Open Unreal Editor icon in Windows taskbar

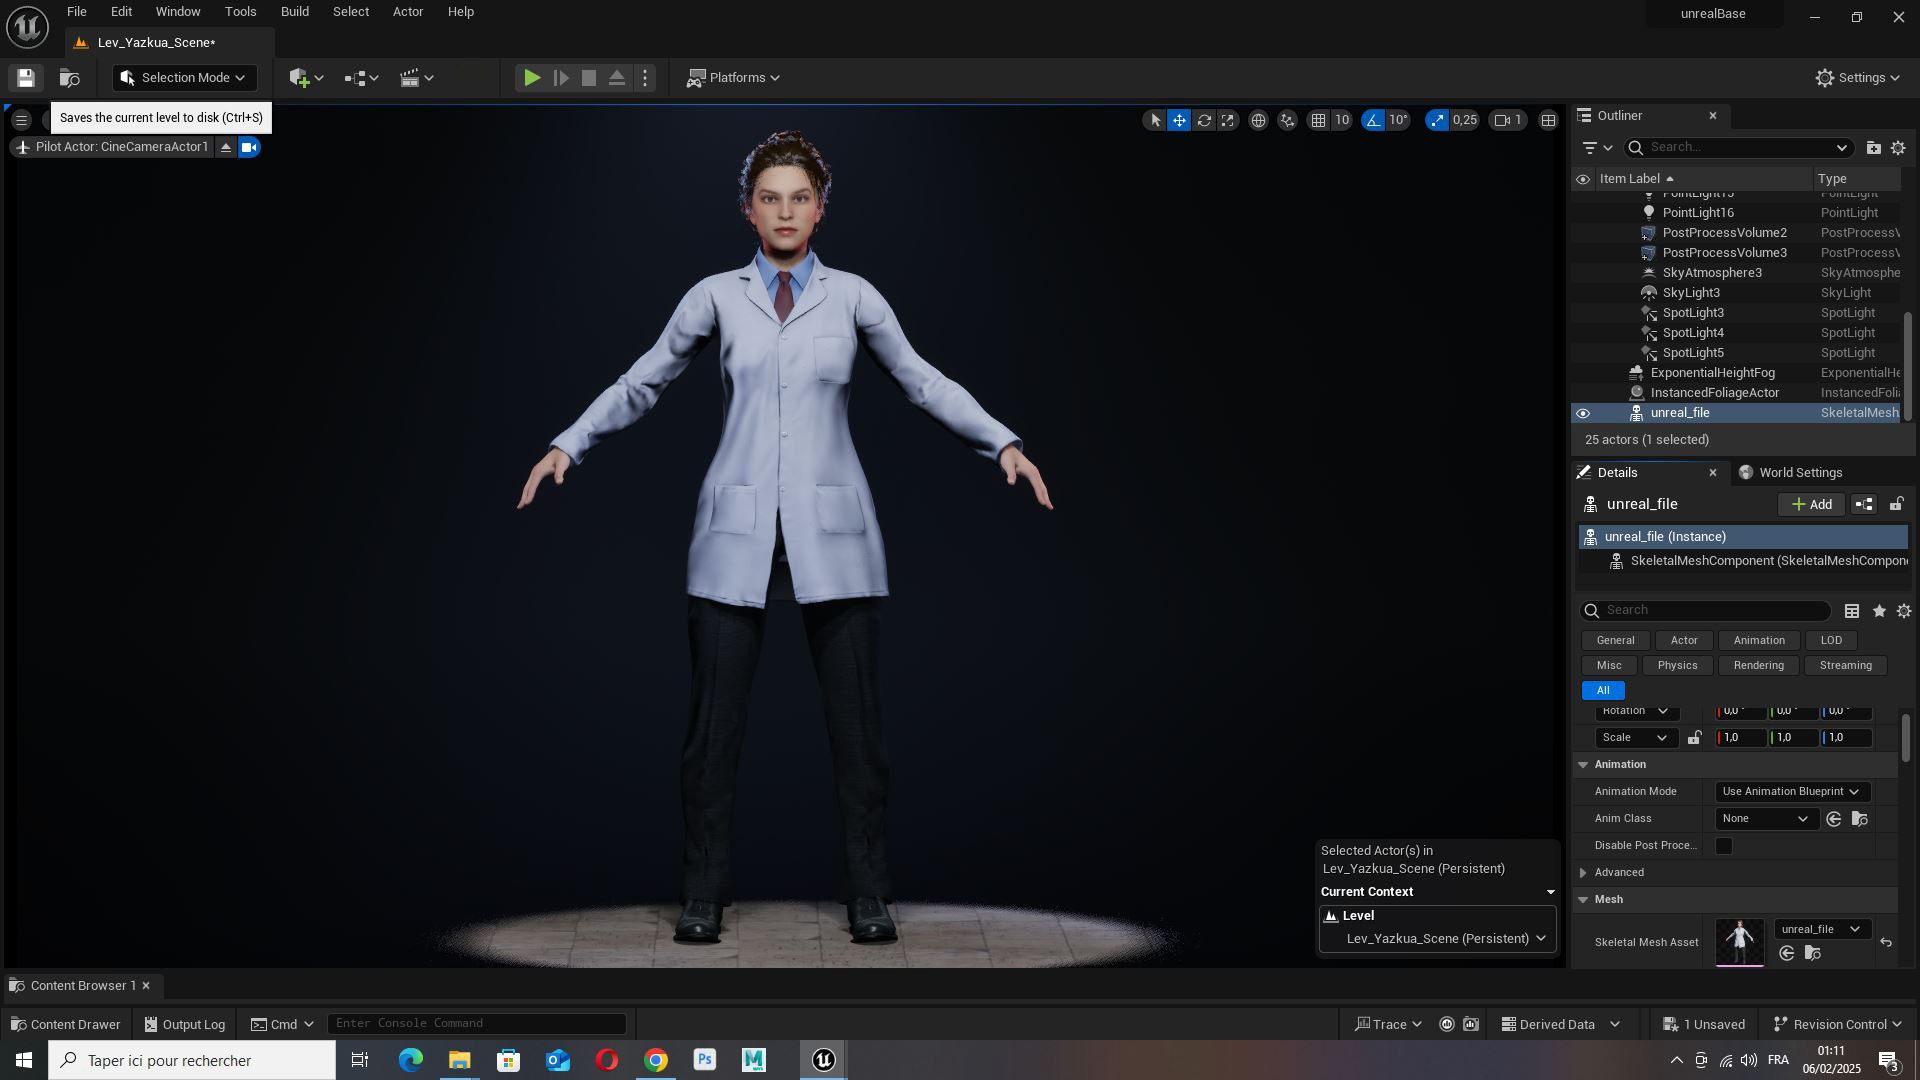(823, 1061)
